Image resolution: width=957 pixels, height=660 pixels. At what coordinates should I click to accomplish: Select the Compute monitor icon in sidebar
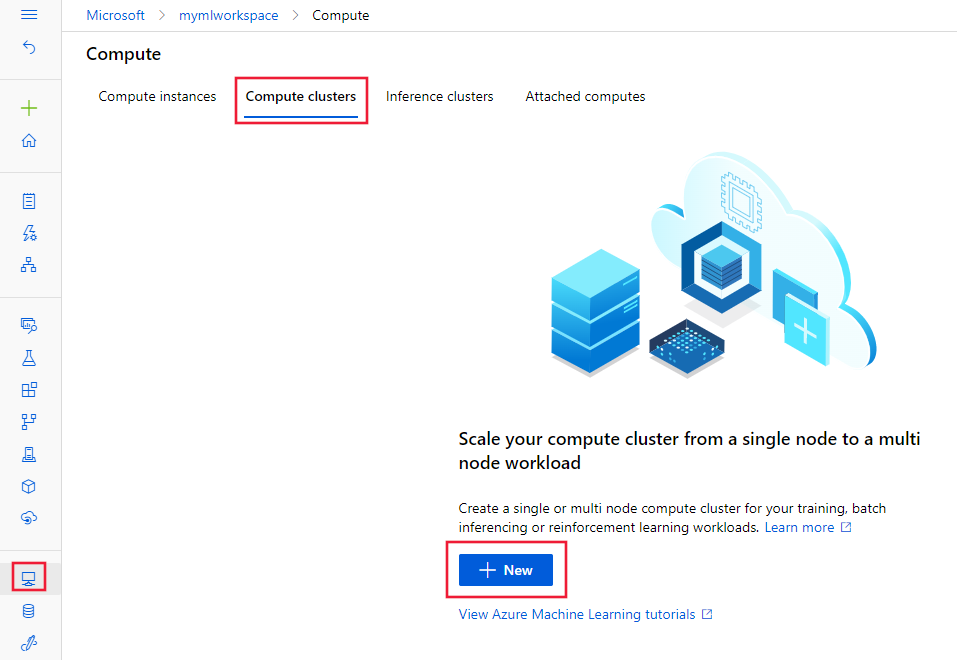point(29,578)
